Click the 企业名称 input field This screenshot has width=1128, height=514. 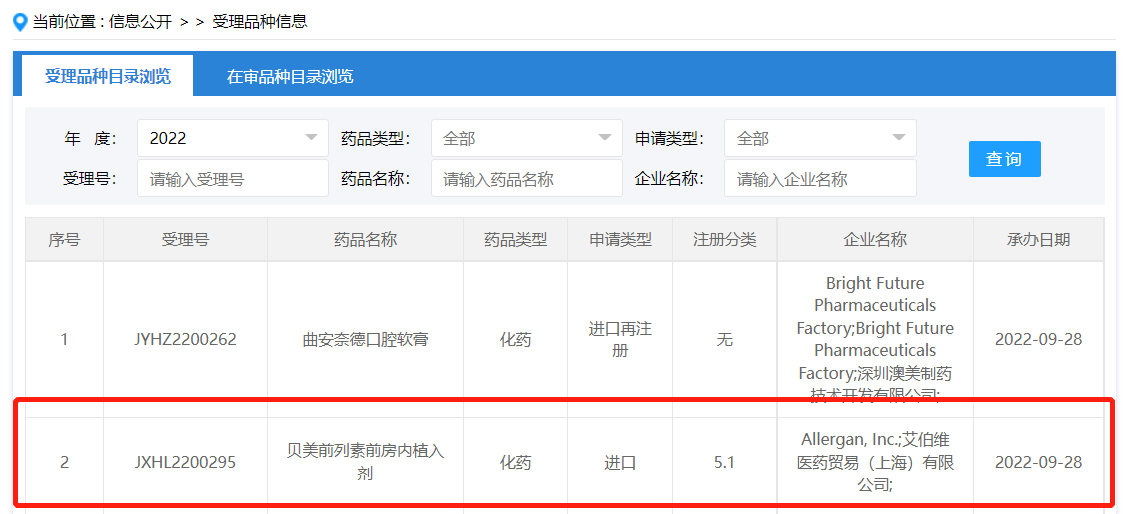[820, 179]
